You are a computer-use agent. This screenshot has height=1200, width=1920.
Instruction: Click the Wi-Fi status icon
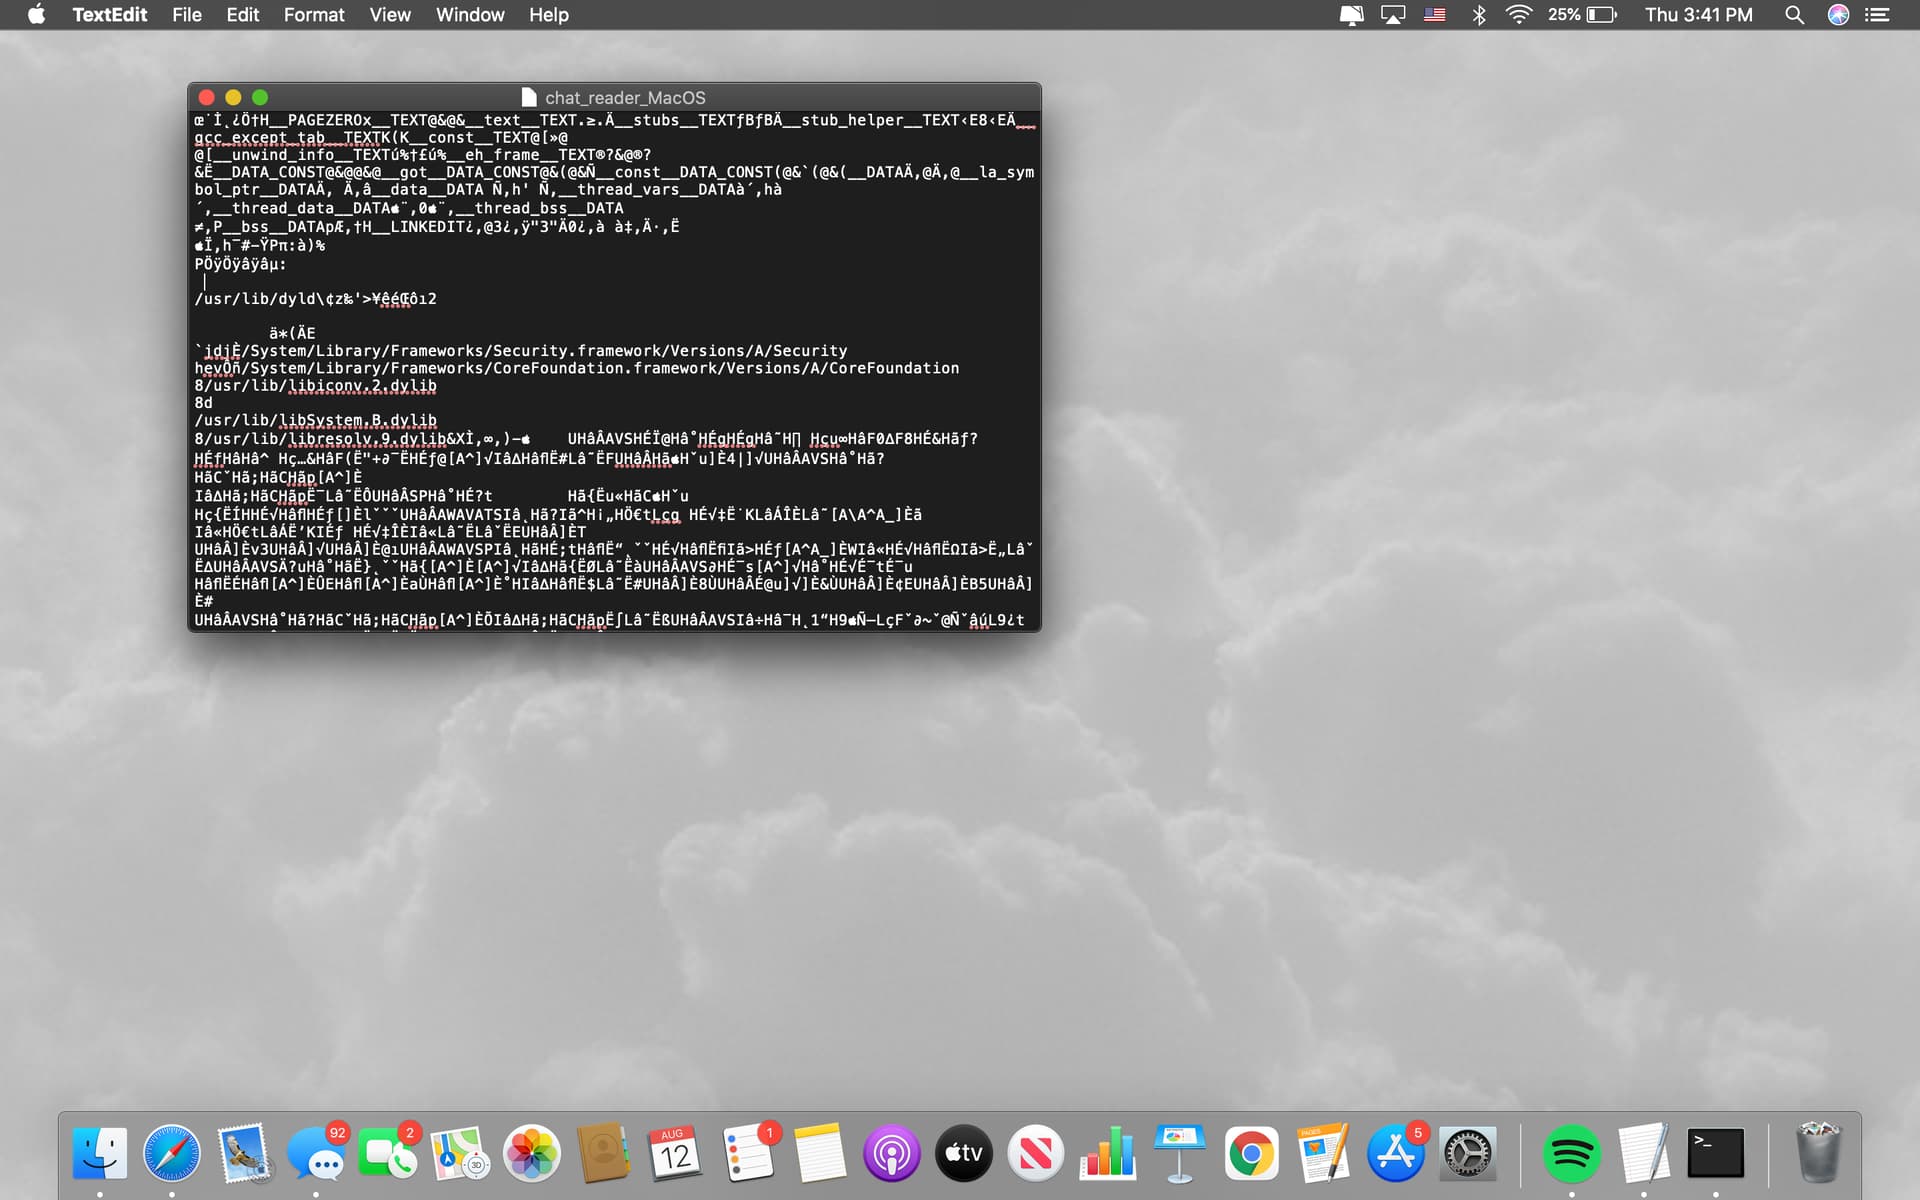pos(1518,15)
